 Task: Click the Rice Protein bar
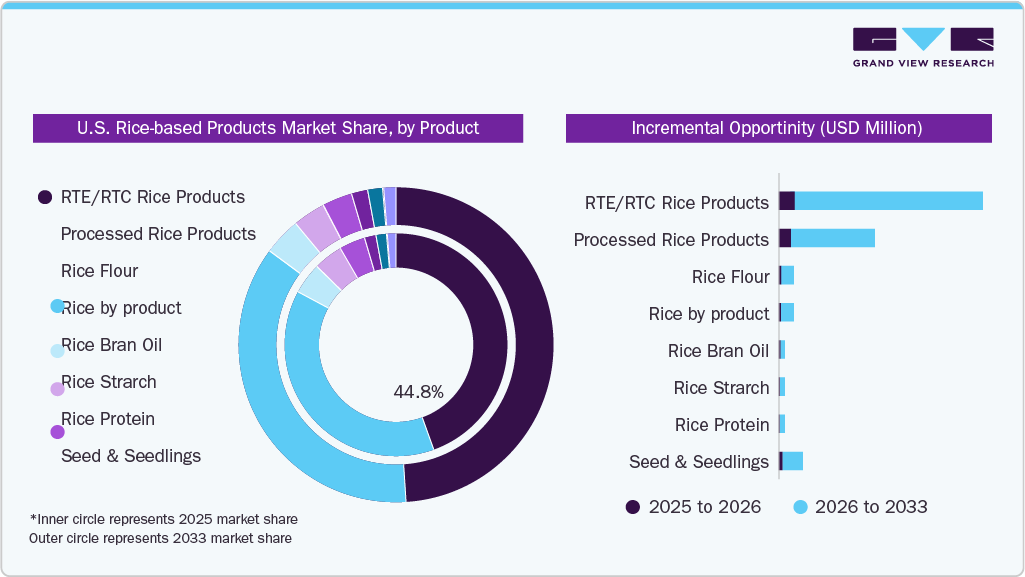tap(782, 424)
